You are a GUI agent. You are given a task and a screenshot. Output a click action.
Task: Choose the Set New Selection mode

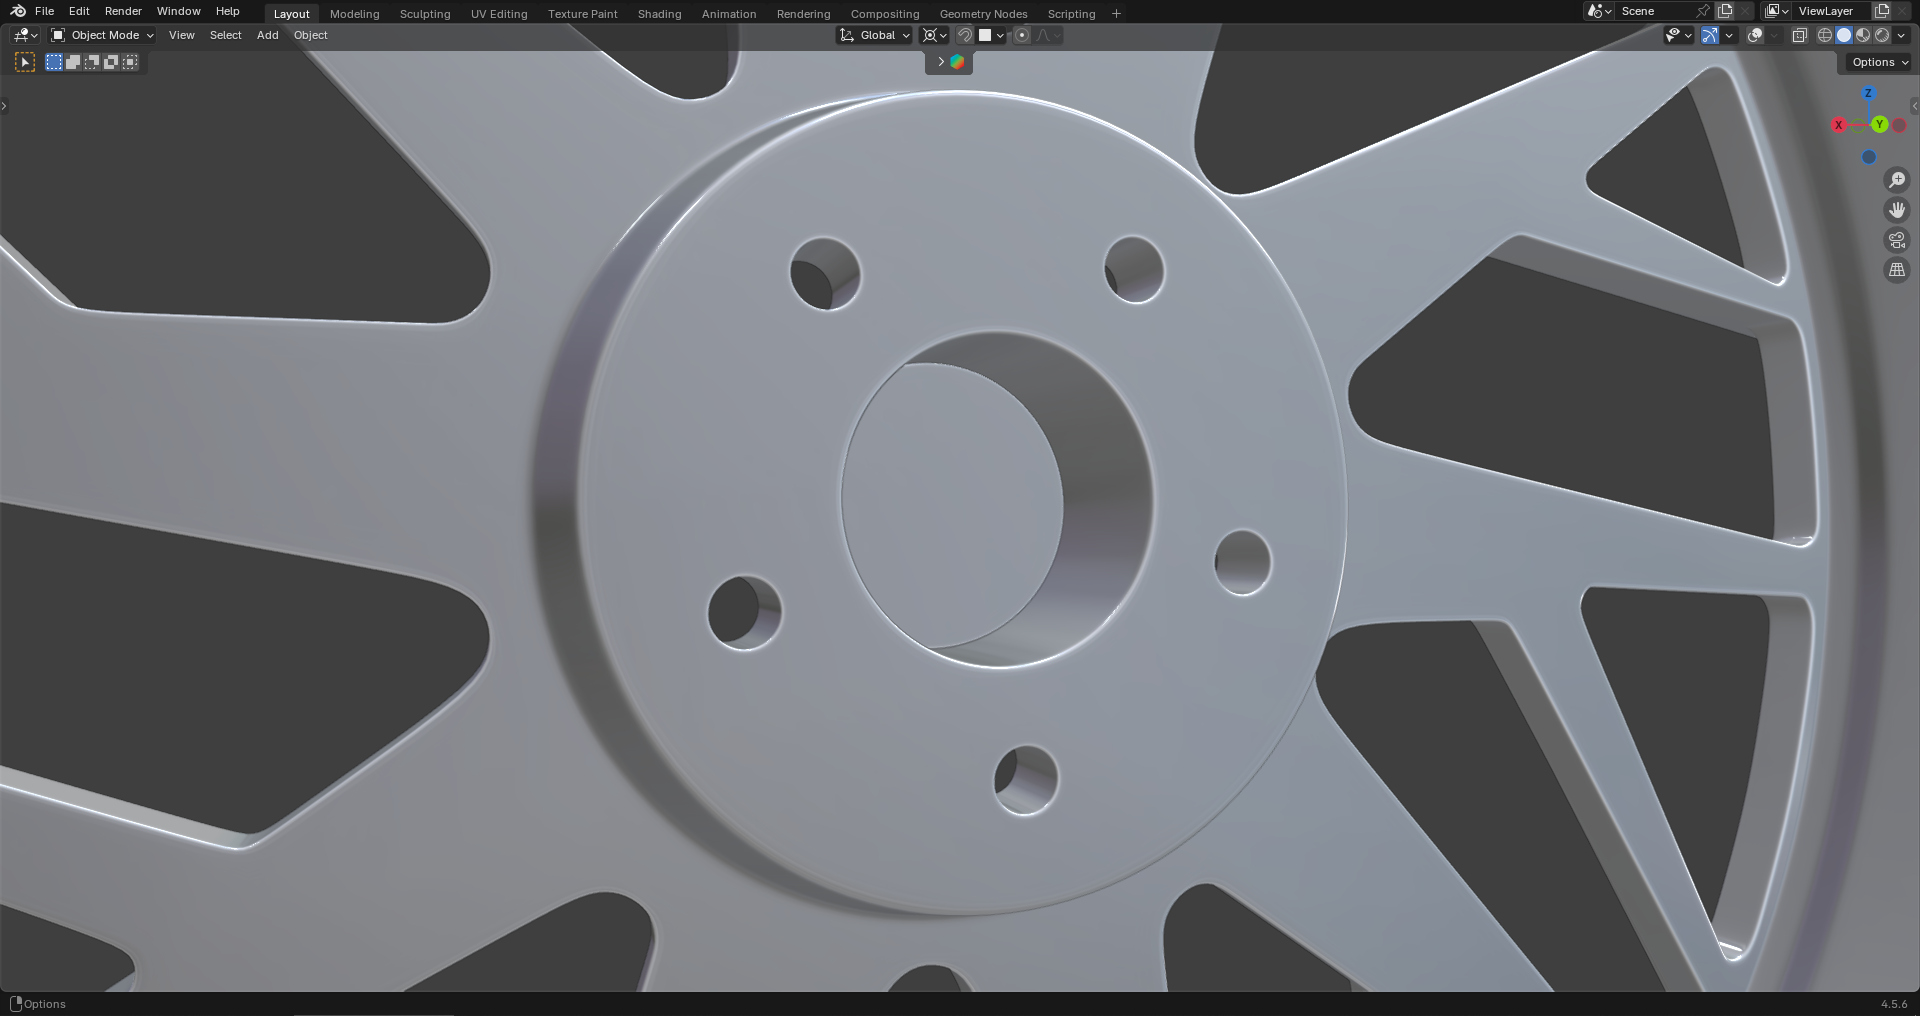[54, 62]
